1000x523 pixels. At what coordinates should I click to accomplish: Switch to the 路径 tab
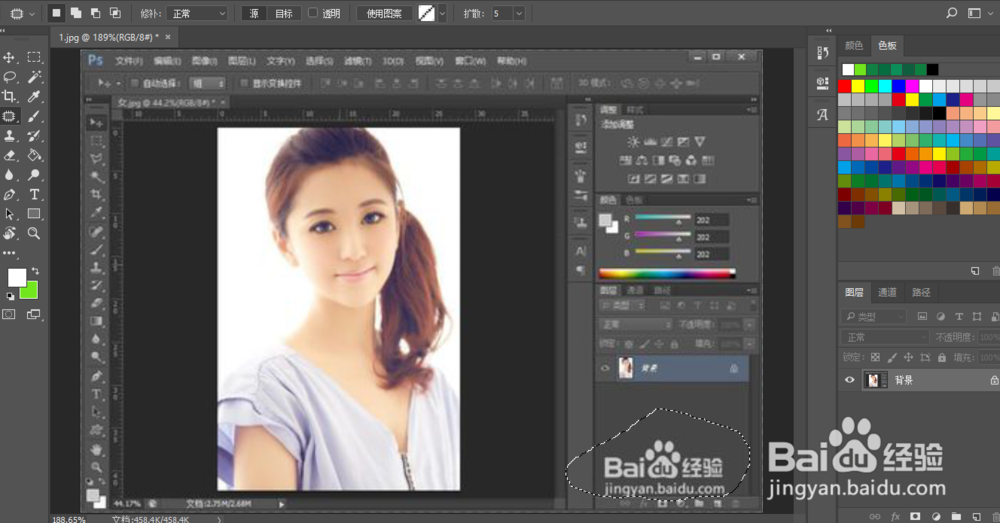(x=921, y=292)
